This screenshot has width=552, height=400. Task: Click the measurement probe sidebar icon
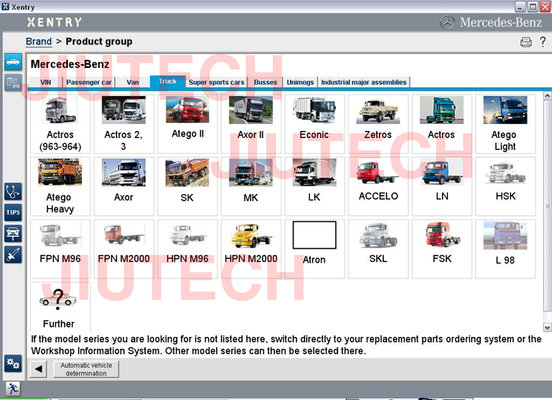[x=13, y=255]
